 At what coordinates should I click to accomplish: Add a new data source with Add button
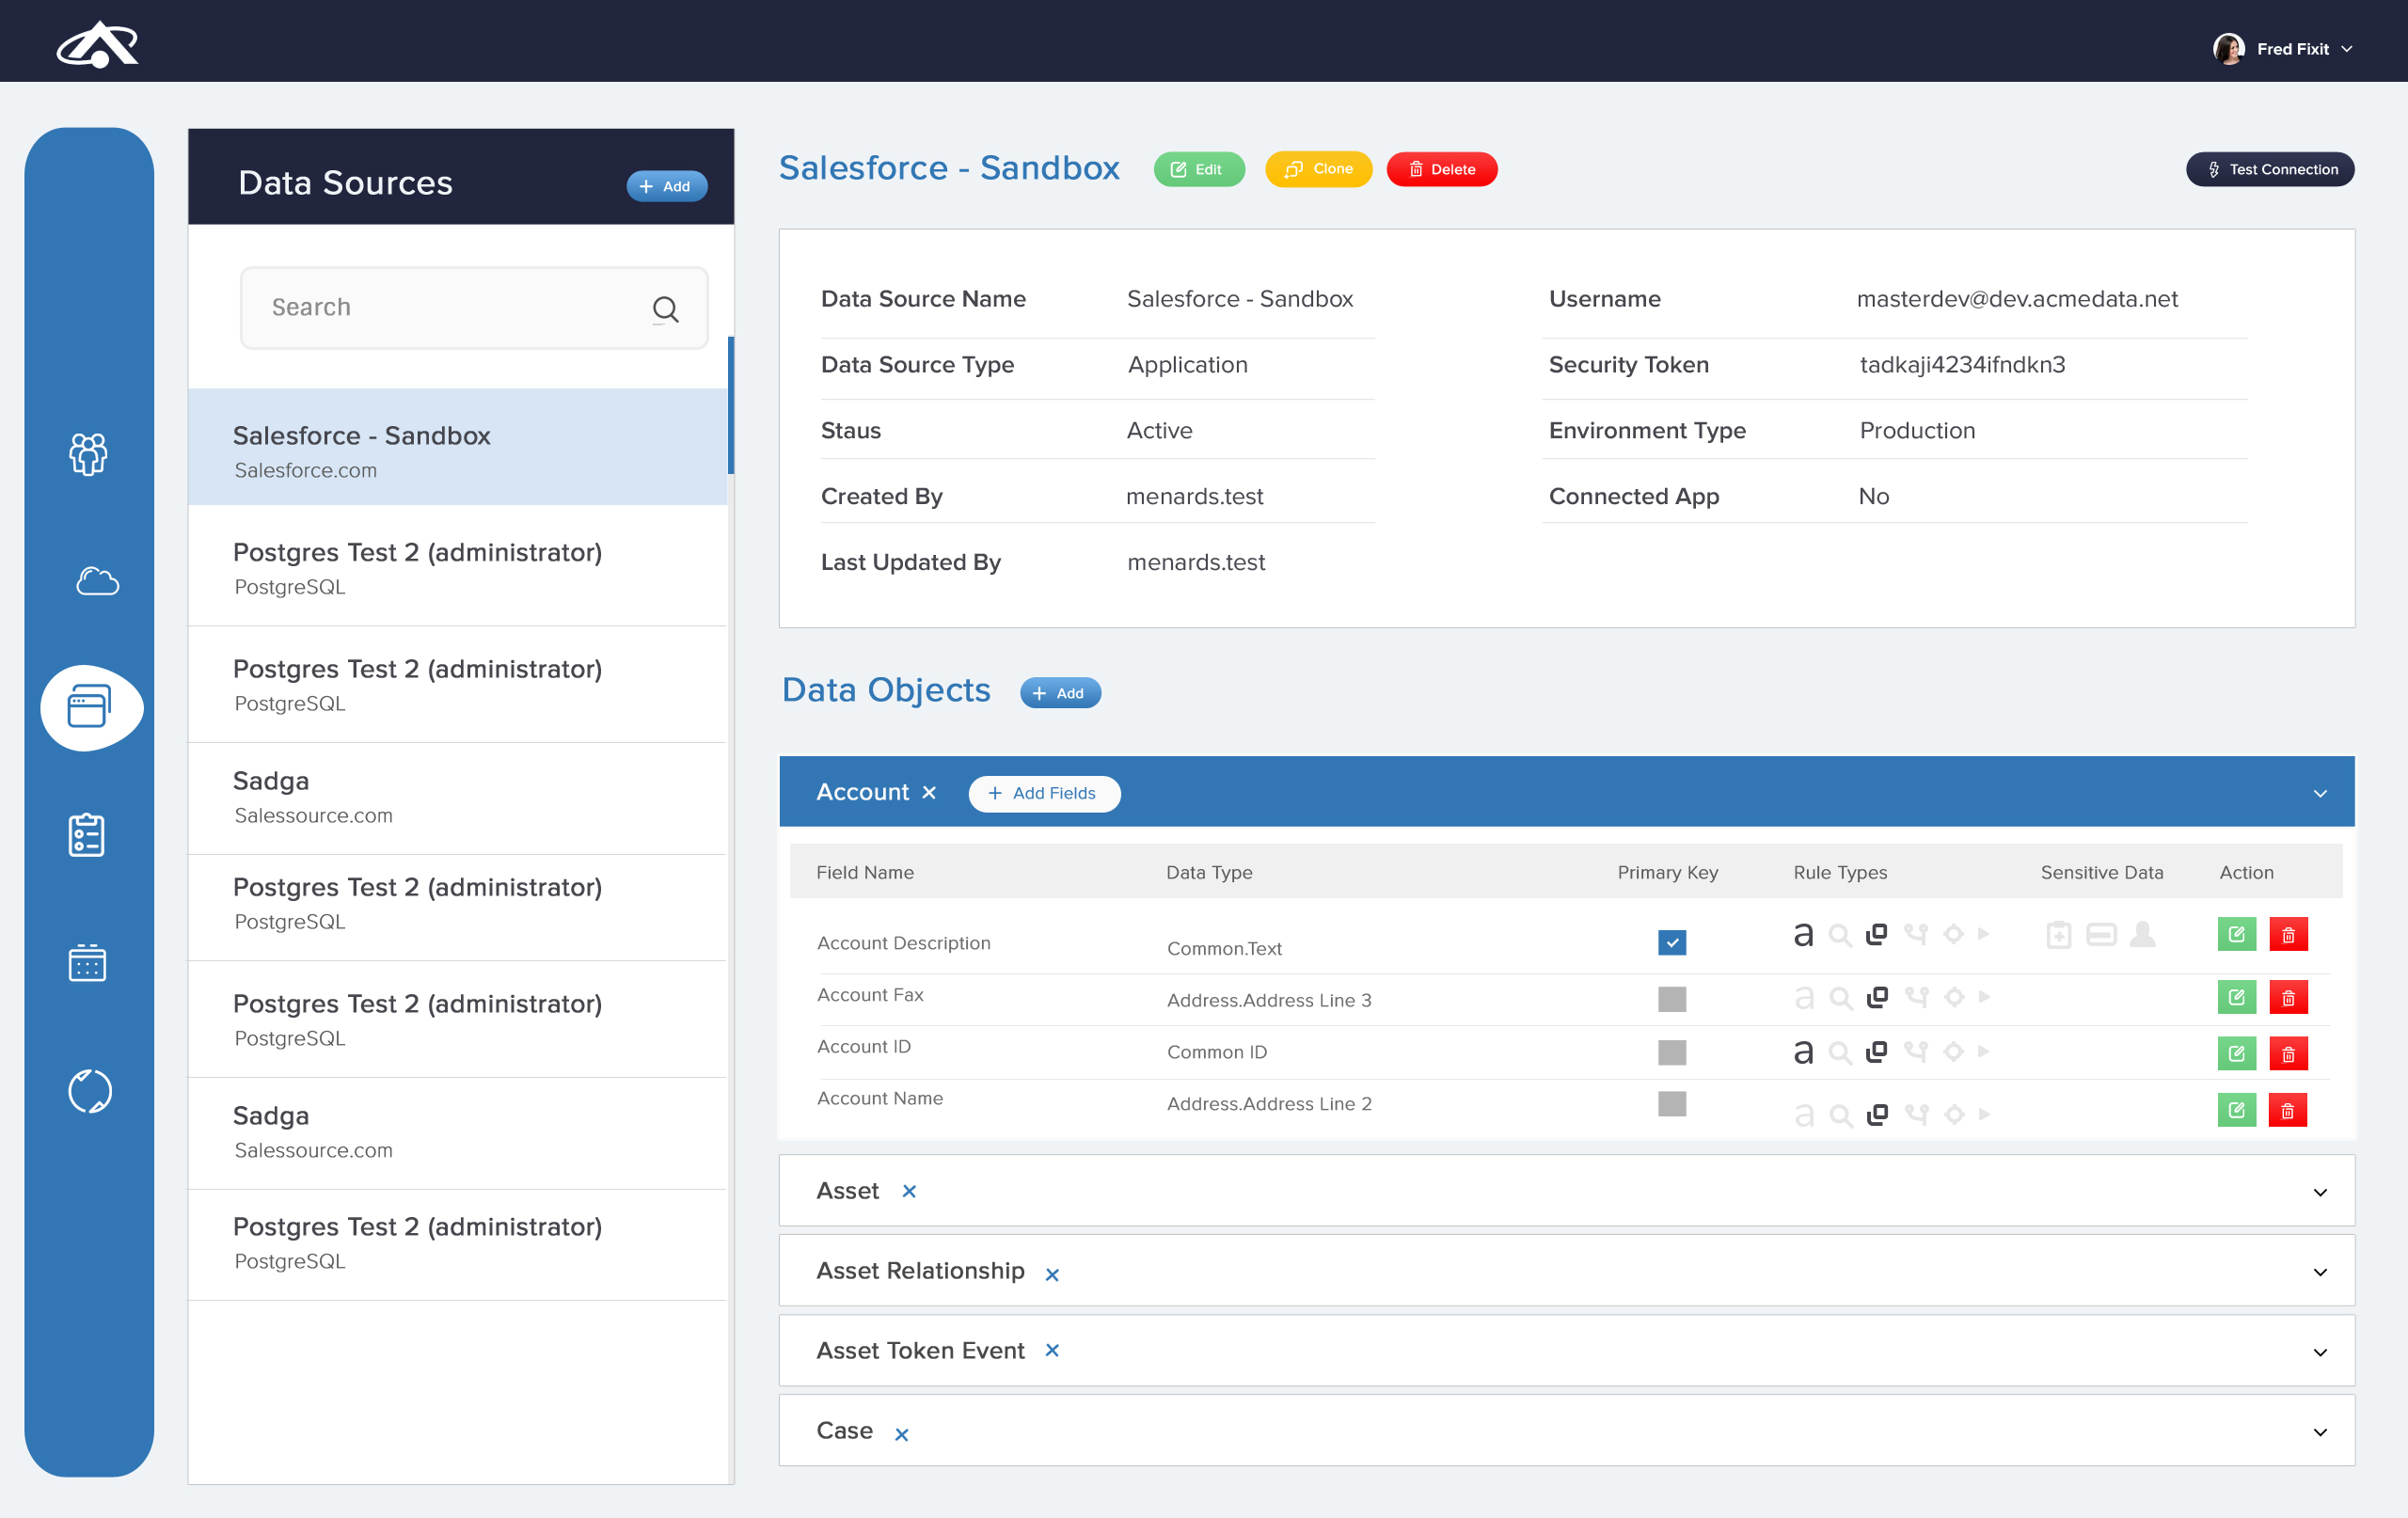click(666, 186)
